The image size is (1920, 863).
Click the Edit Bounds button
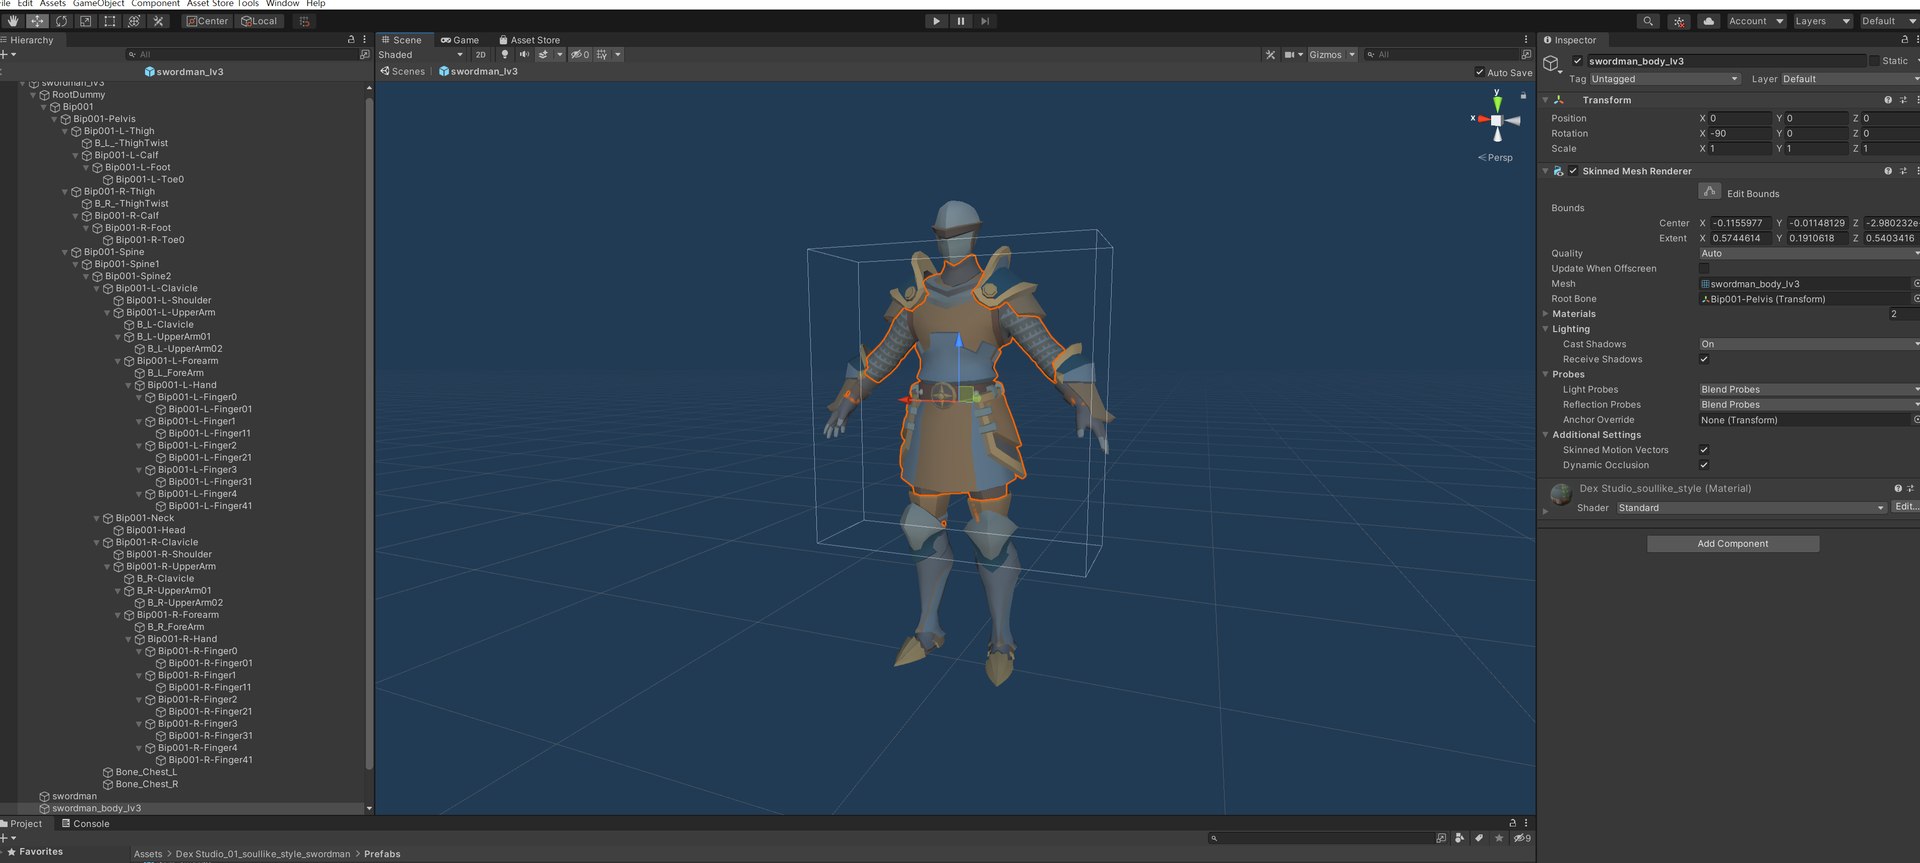(1709, 192)
